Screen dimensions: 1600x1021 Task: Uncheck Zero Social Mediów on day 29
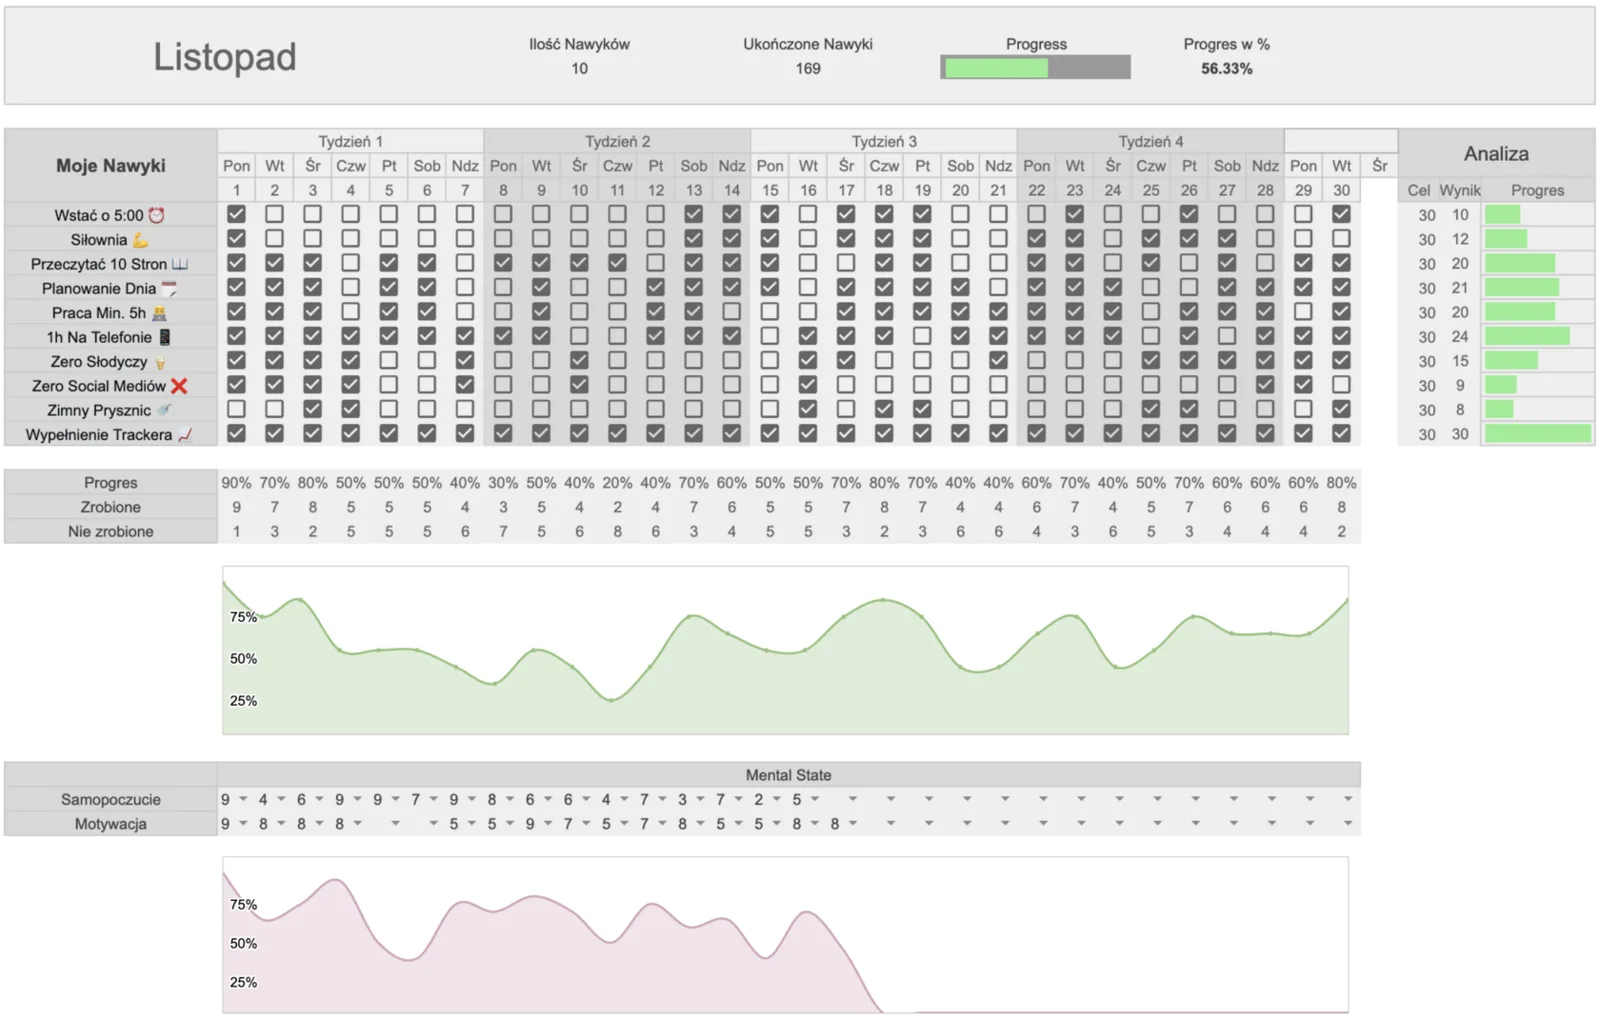coord(1303,384)
